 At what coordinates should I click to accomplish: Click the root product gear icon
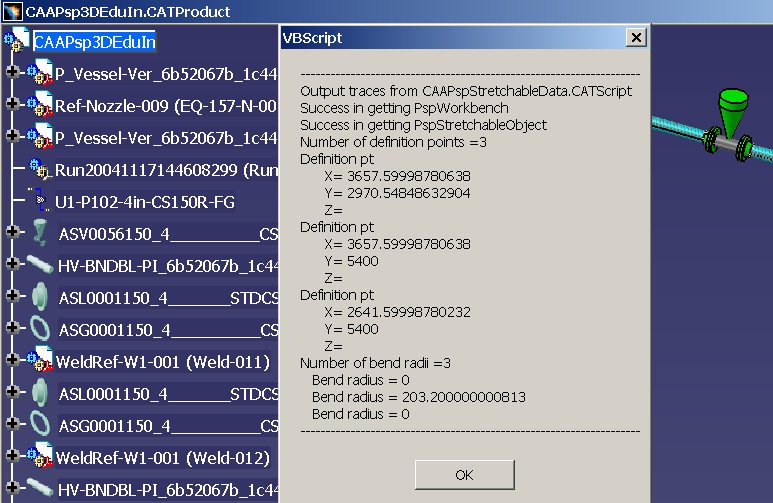pyautogui.click(x=16, y=41)
